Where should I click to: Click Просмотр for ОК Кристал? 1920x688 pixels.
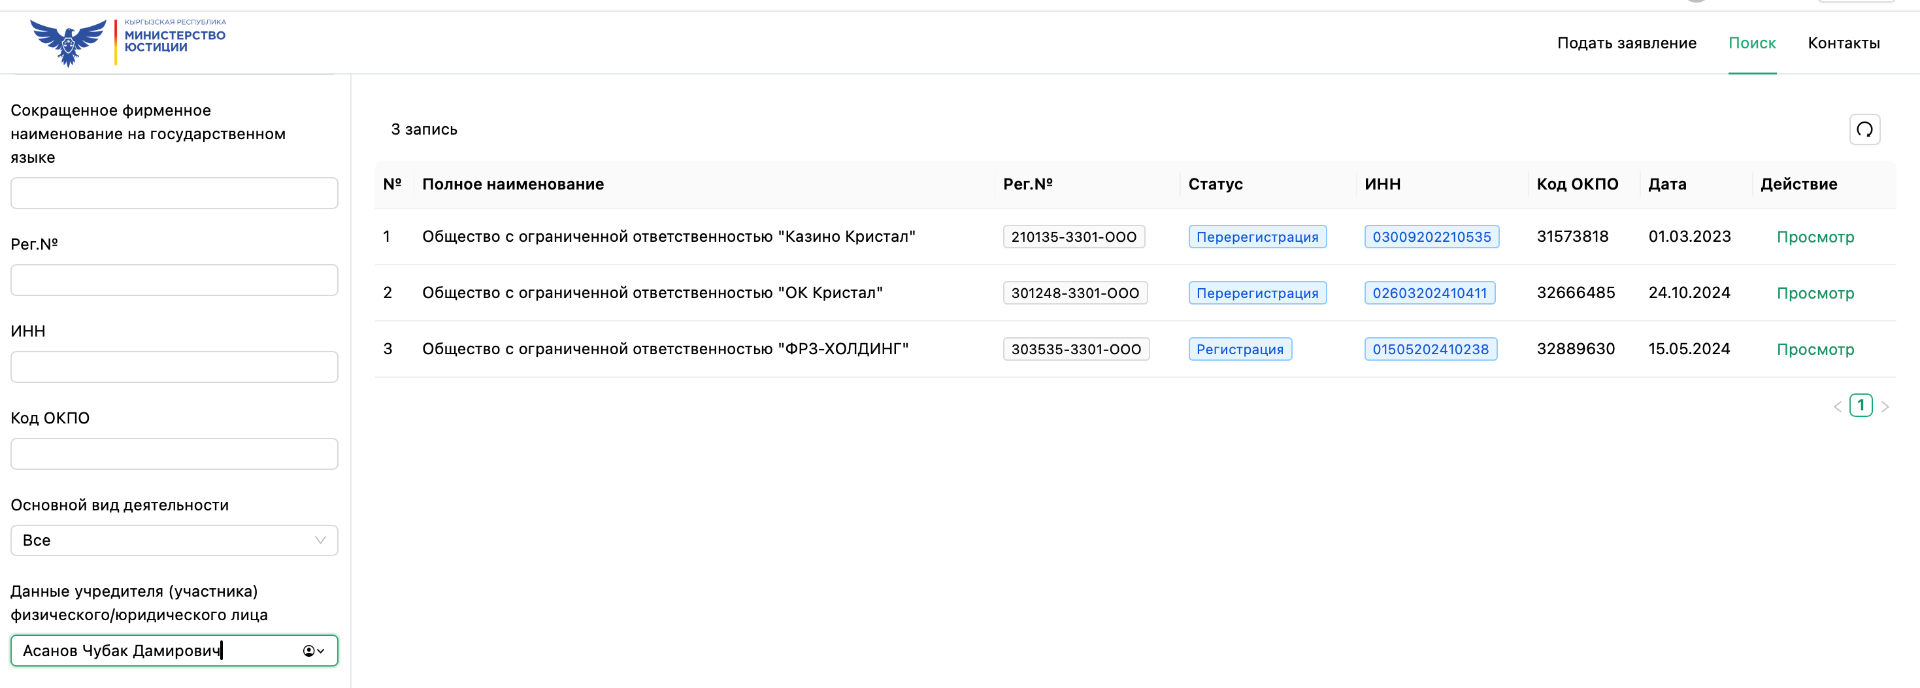click(x=1814, y=293)
